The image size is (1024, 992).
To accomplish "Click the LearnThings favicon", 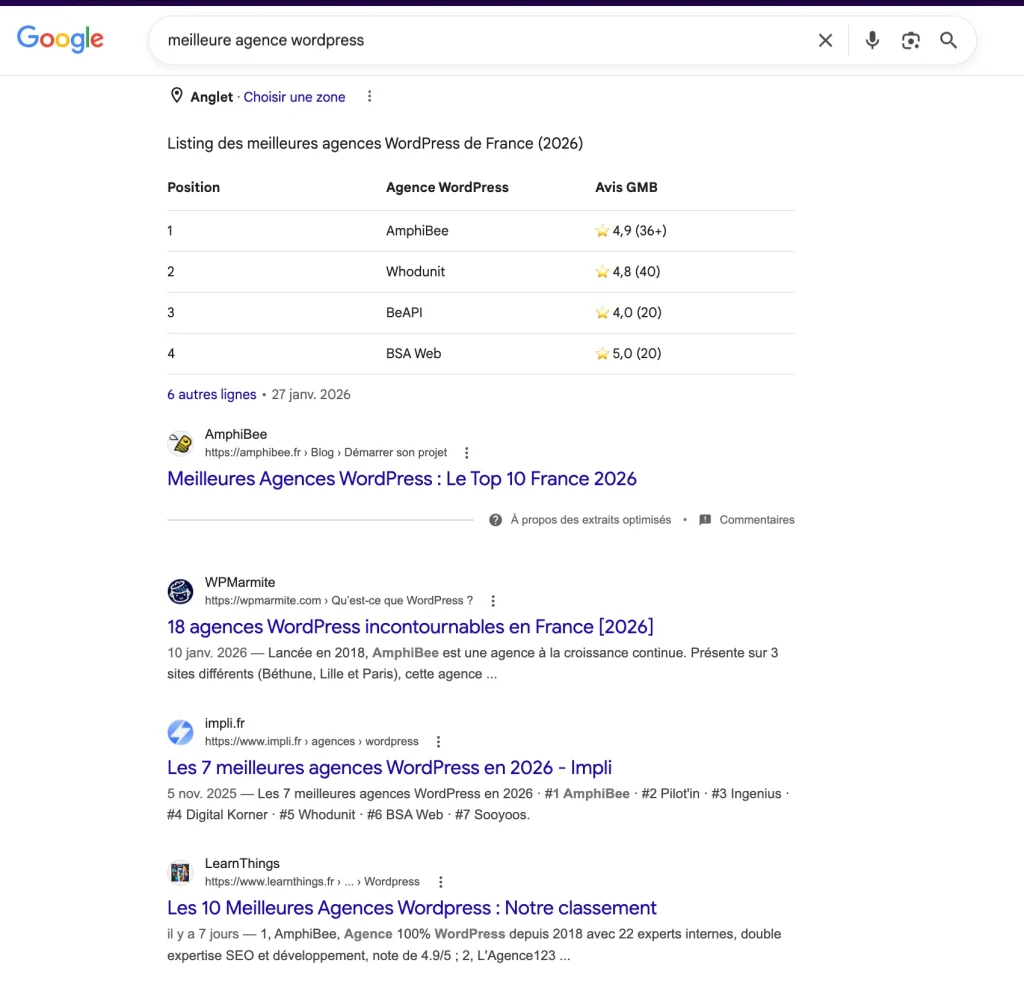I will (180, 872).
